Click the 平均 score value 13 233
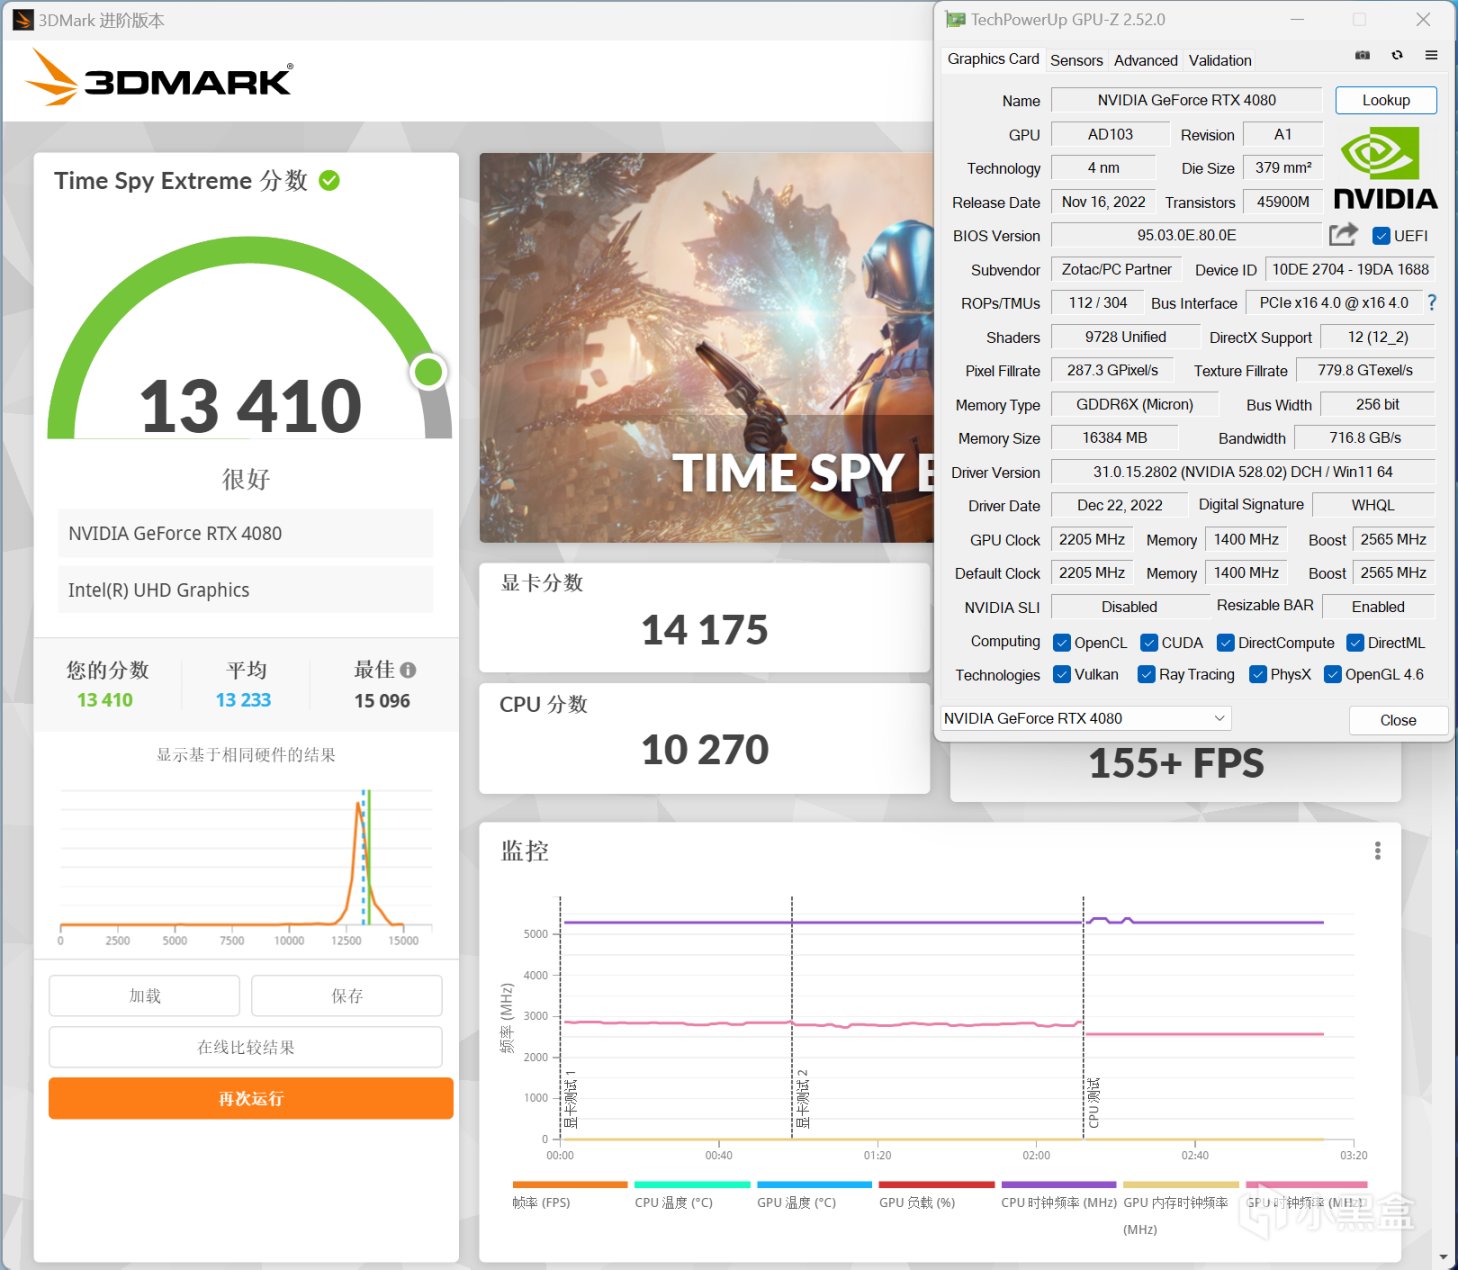 click(243, 700)
